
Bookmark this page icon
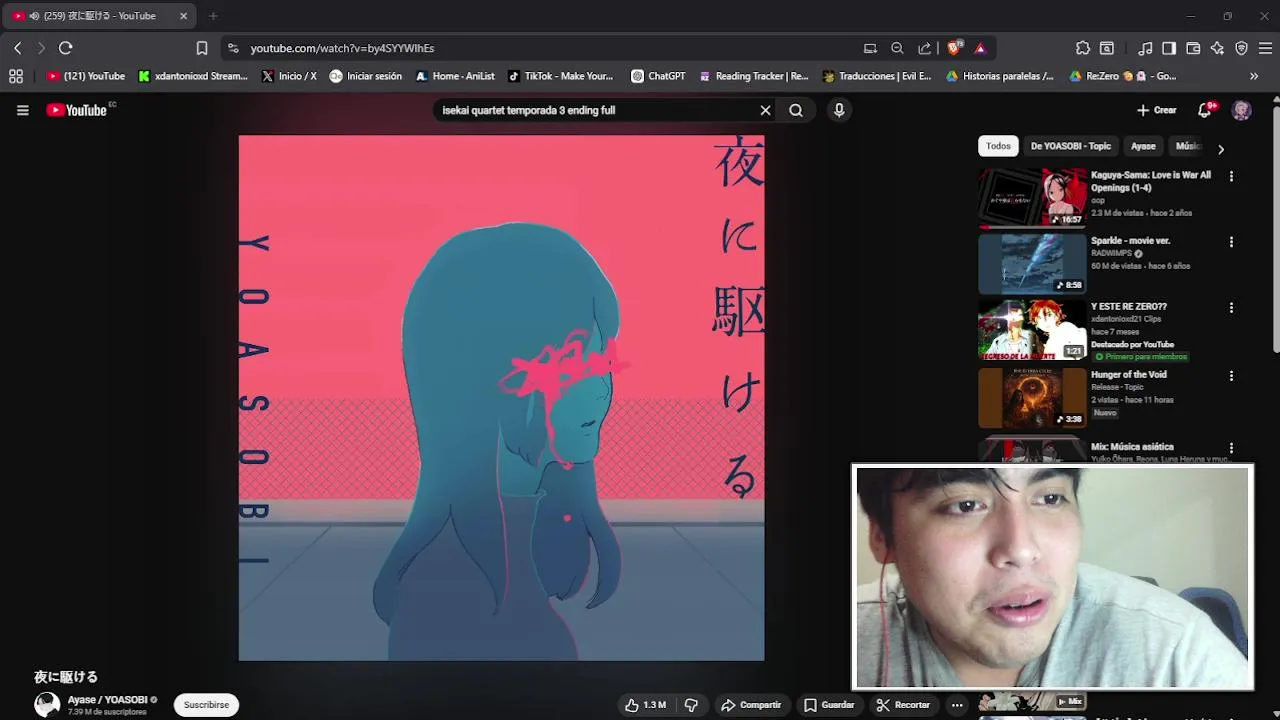pos(202,48)
